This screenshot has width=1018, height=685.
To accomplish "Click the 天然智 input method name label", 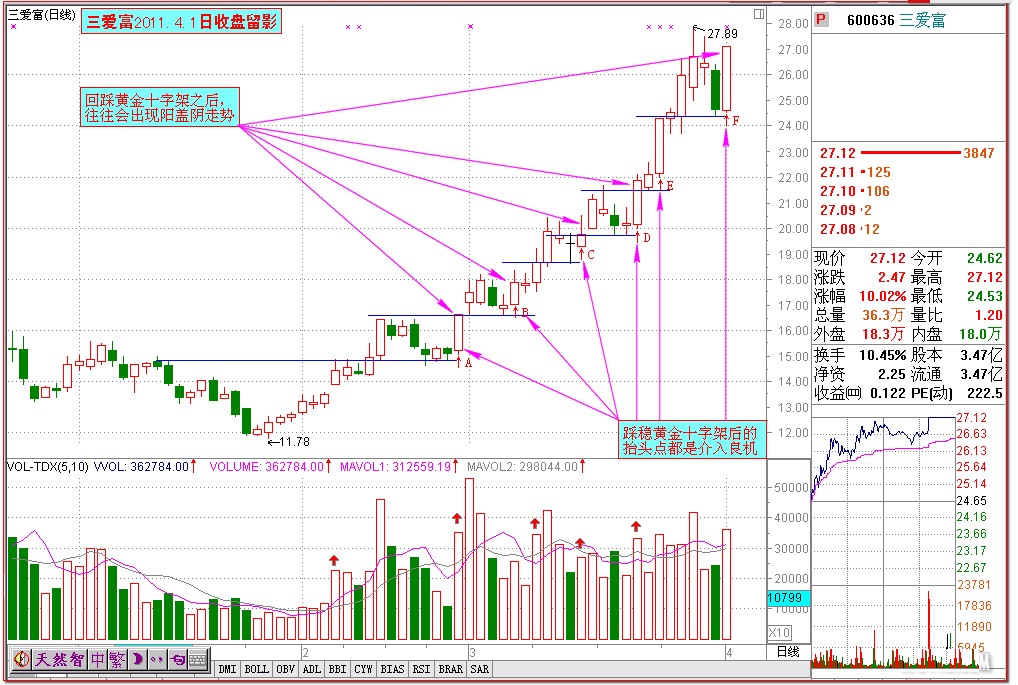I will coord(59,659).
